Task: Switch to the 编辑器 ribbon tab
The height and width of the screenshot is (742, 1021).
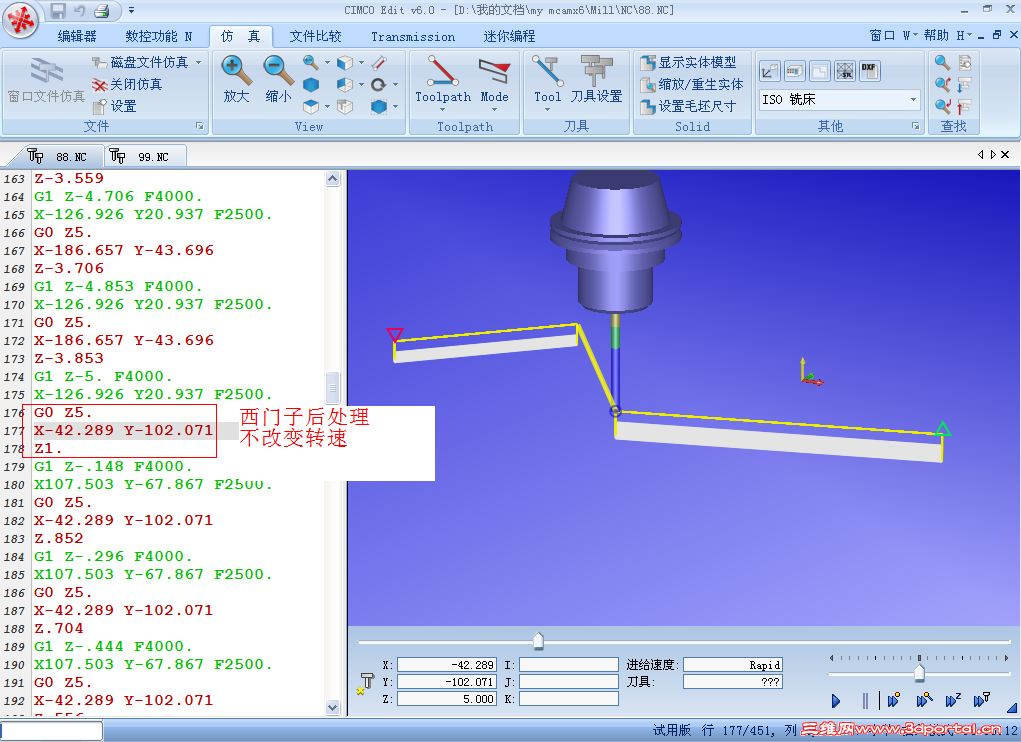Action: click(77, 36)
